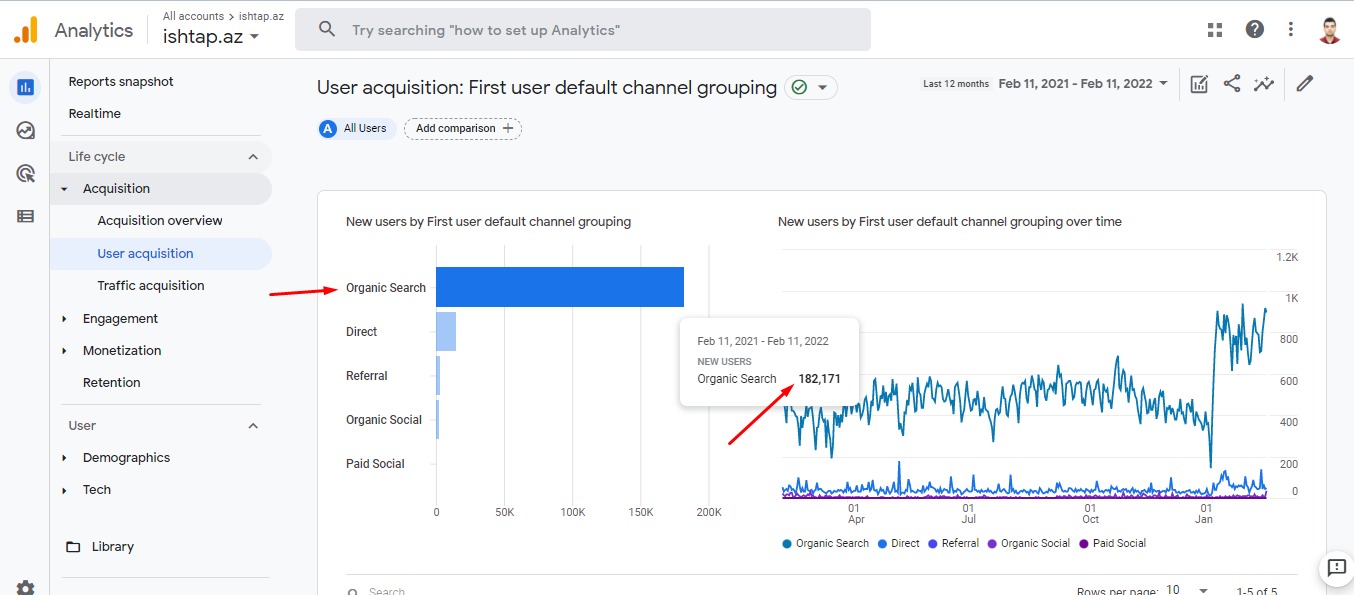This screenshot has width=1354, height=595.
Task: Click the Share this report icon
Action: (x=1232, y=84)
